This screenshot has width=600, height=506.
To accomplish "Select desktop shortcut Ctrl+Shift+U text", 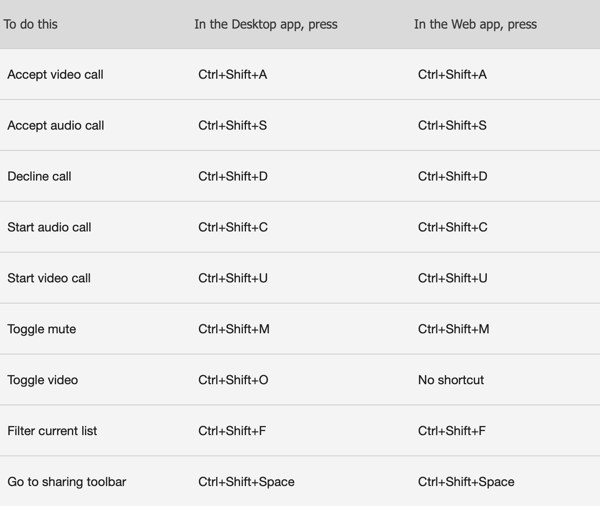I will click(x=233, y=278).
